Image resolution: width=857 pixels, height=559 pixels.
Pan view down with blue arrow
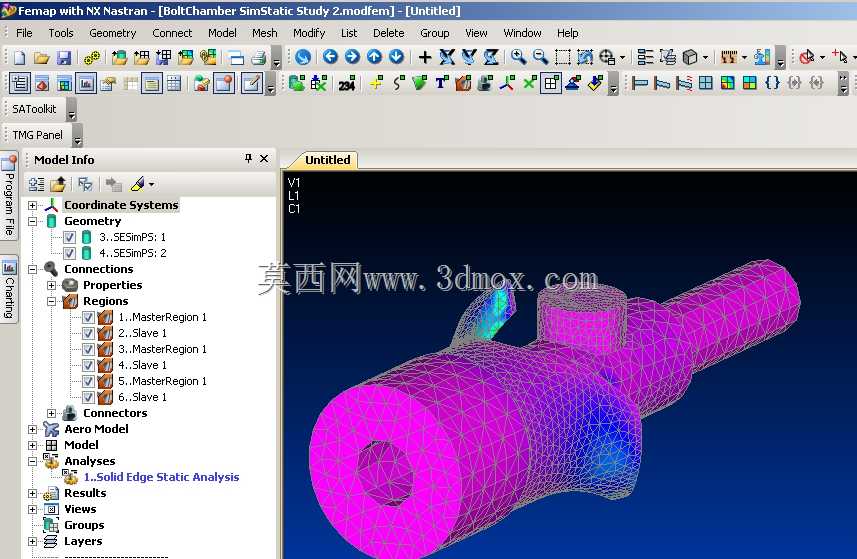tap(397, 56)
